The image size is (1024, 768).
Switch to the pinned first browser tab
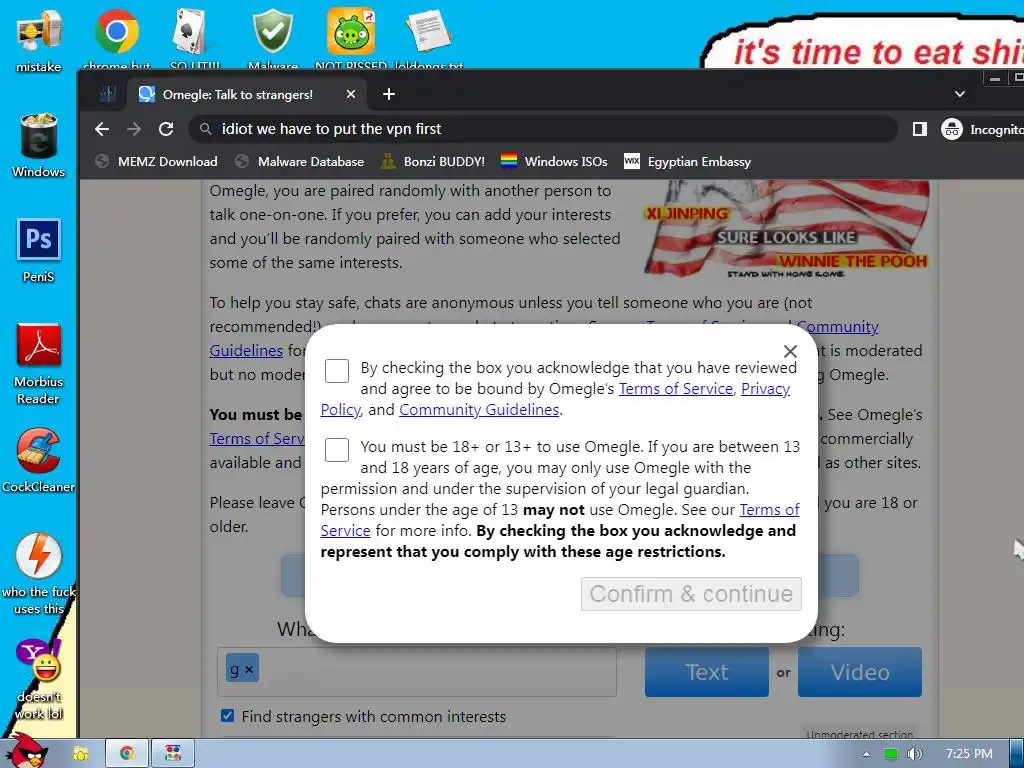(108, 94)
